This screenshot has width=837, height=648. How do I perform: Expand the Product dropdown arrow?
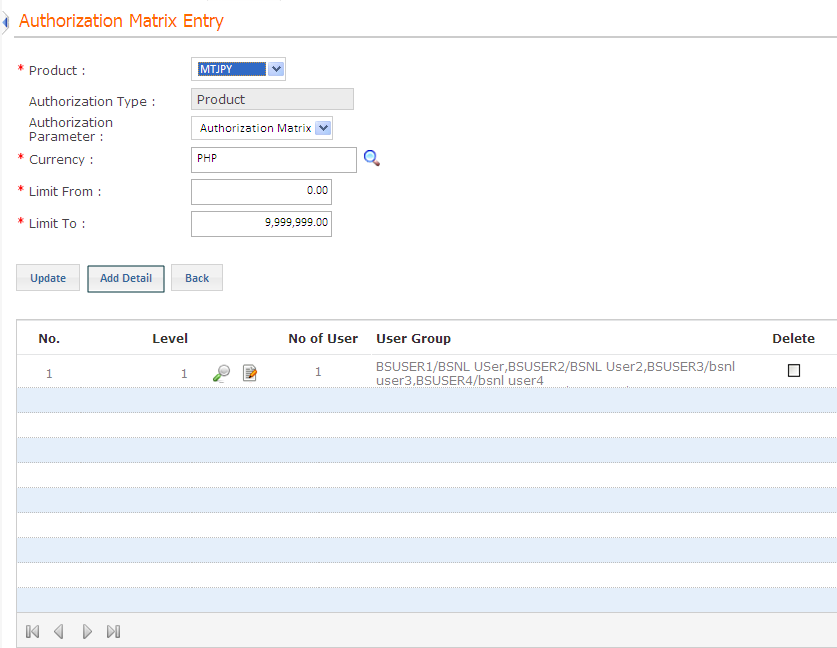[x=276, y=69]
